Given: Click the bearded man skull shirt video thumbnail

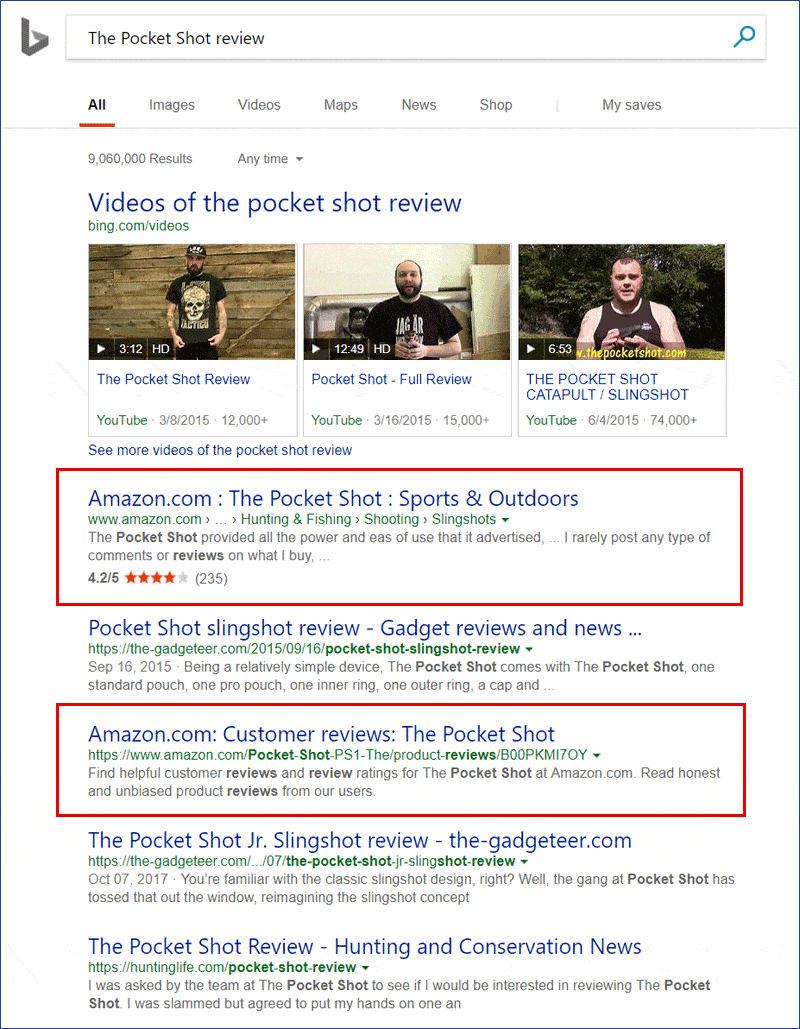Looking at the screenshot, I should pos(192,302).
